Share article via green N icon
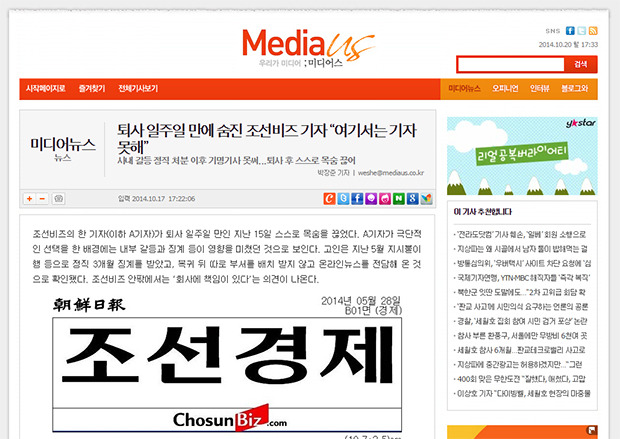The height and width of the screenshot is (439, 620). pos(399,198)
